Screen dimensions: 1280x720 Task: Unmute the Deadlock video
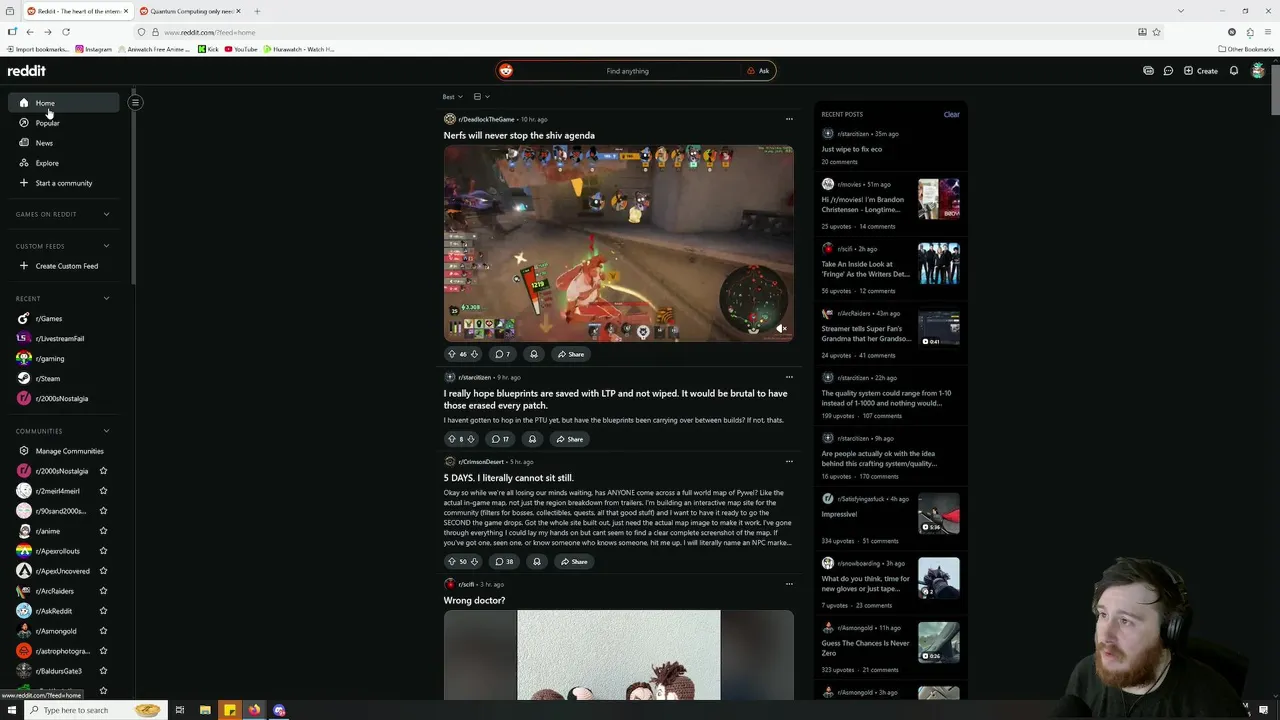click(781, 328)
